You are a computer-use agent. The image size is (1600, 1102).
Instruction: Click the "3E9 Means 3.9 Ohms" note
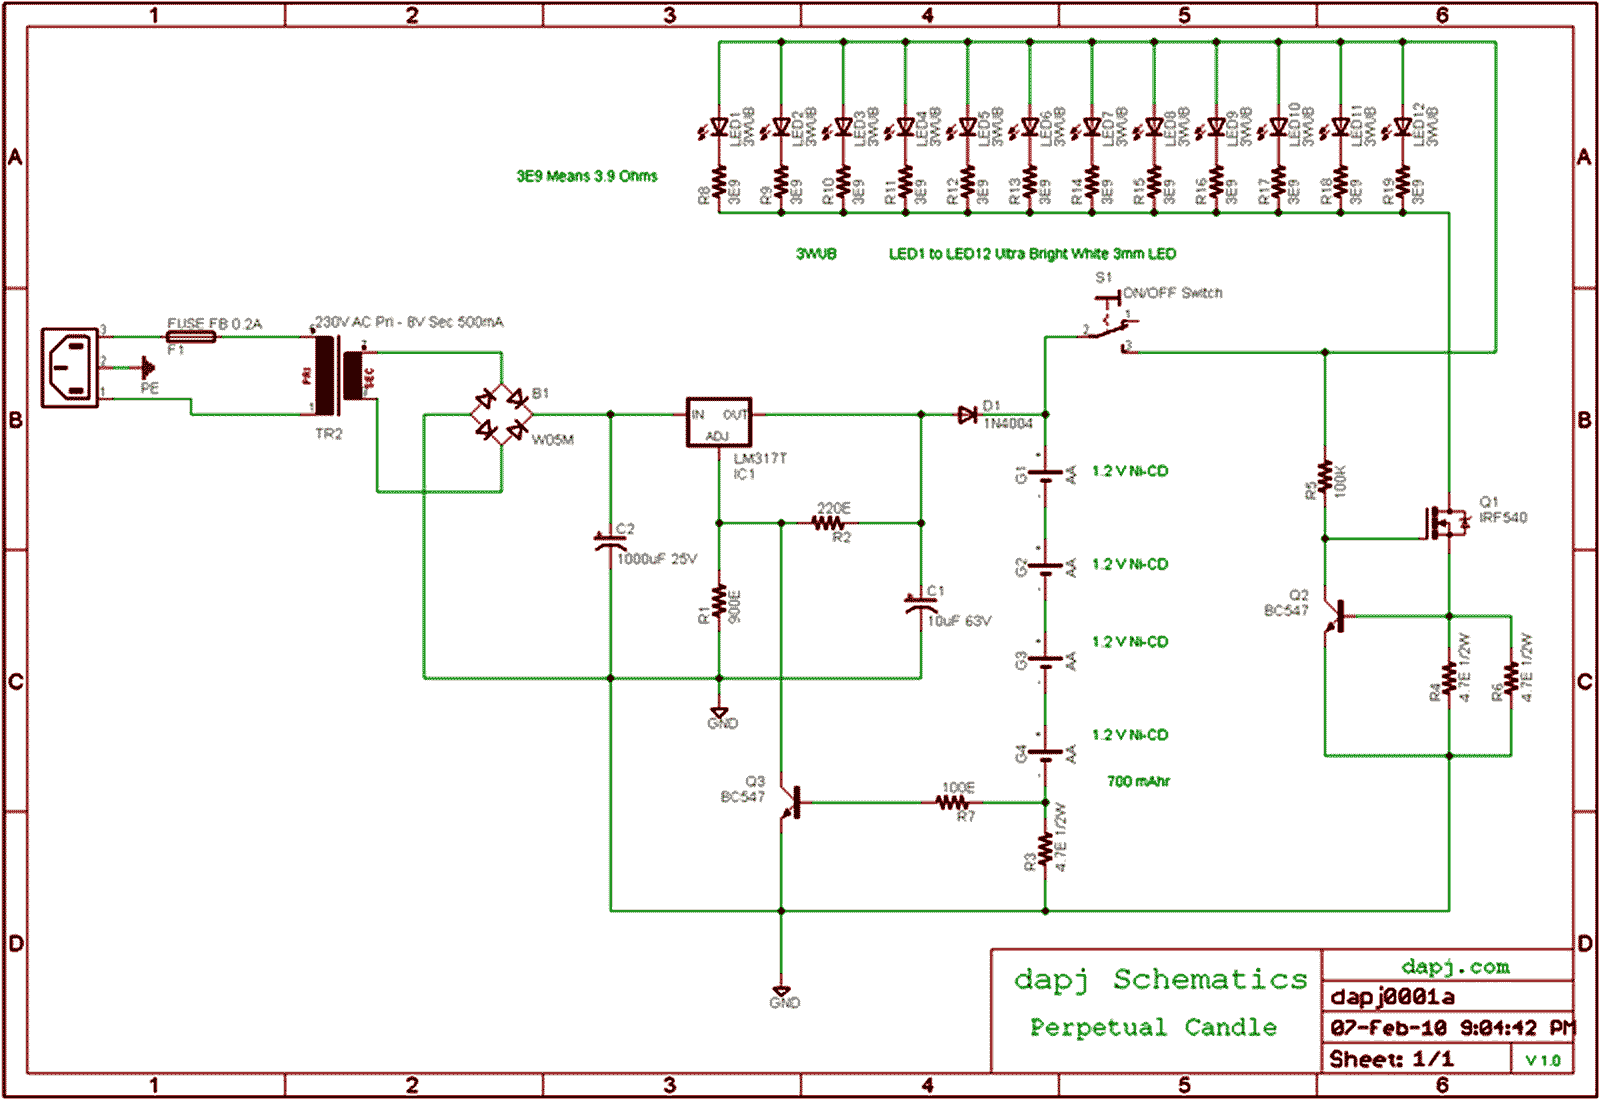coord(586,176)
